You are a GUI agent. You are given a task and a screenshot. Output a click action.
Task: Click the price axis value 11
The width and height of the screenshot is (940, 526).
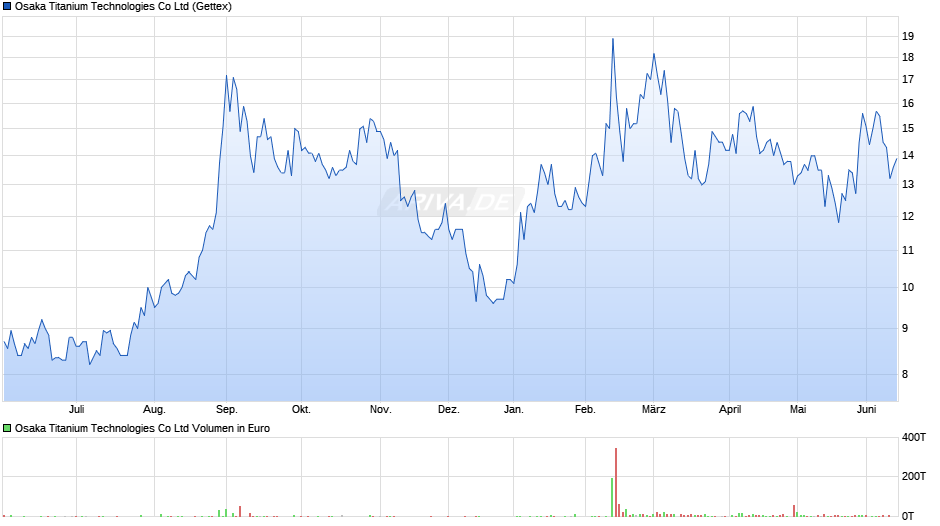(x=908, y=250)
